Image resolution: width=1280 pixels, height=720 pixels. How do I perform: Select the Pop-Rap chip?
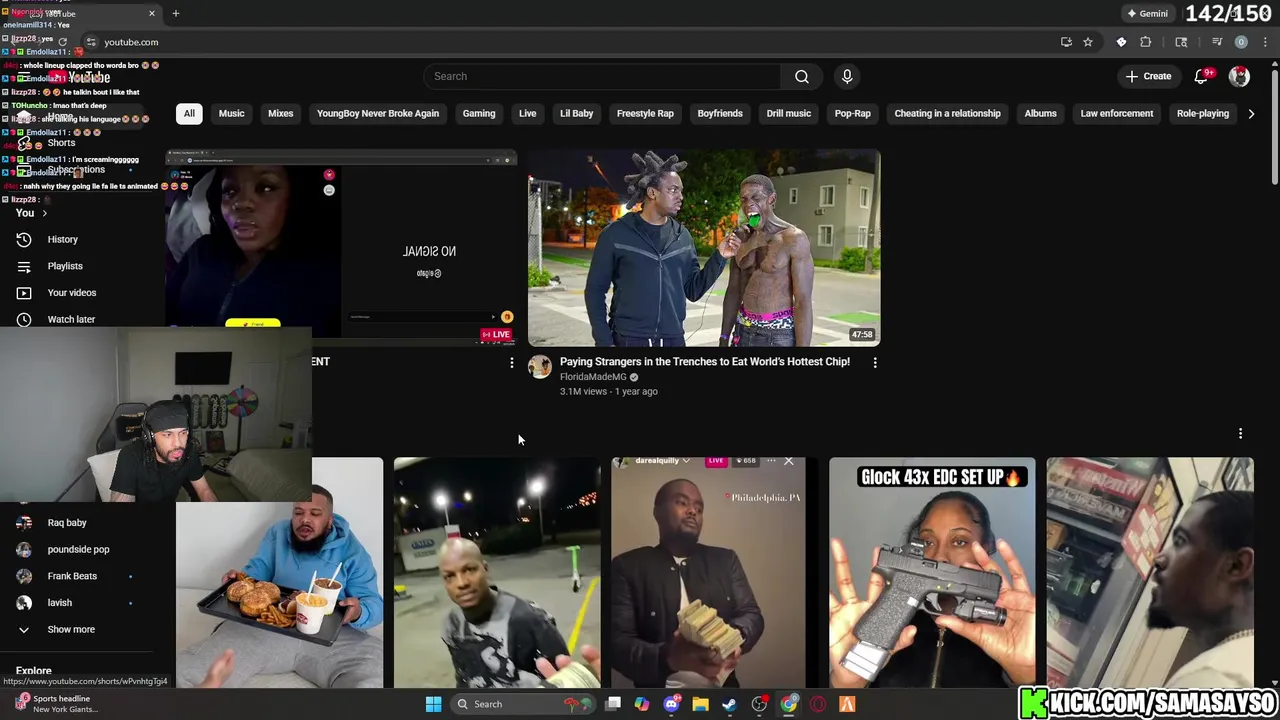pos(853,113)
